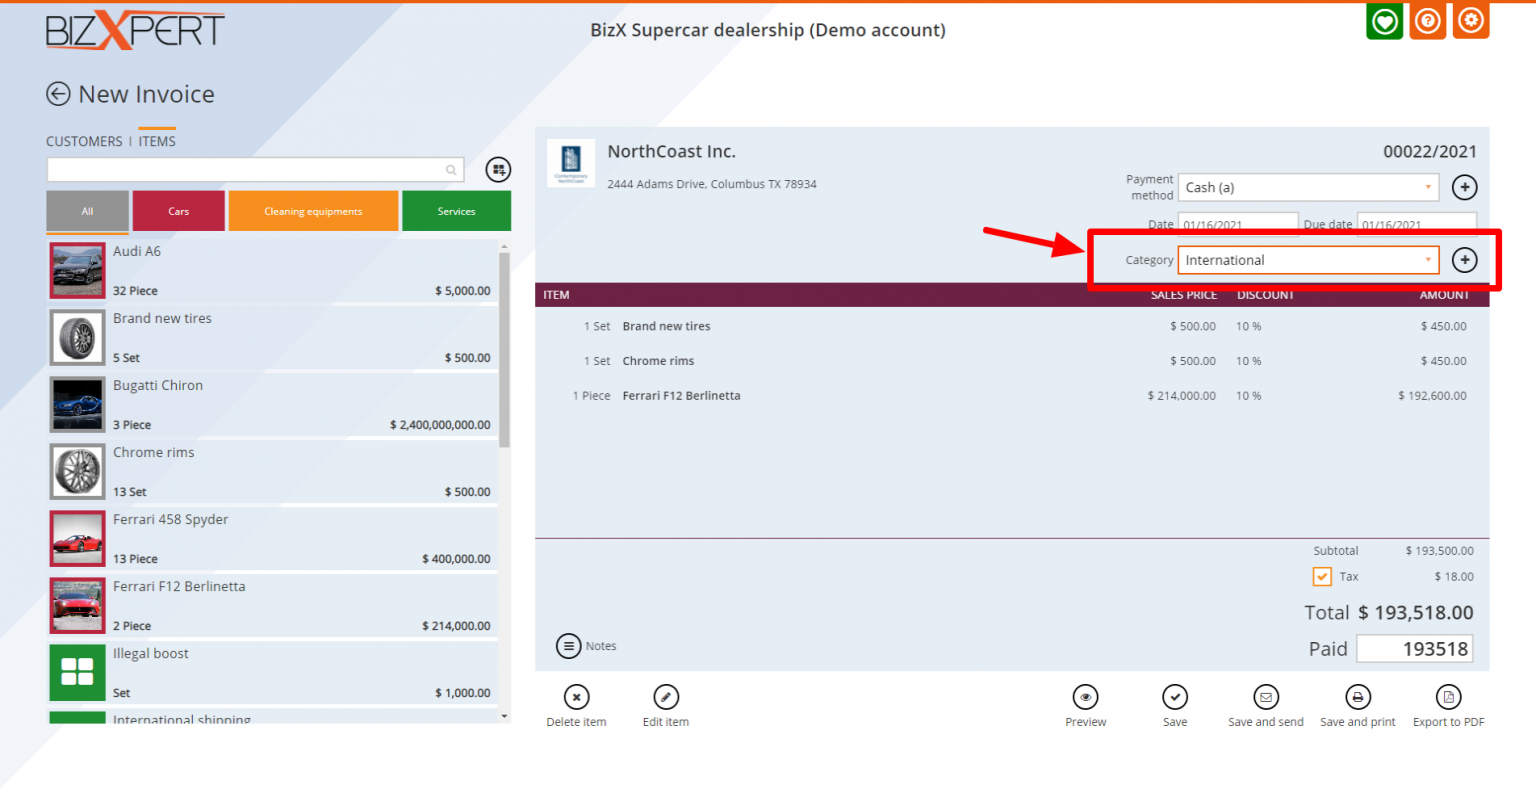Viewport: 1536px width, 789px height.
Task: Switch to the CUSTOMERS tab
Action: click(84, 142)
